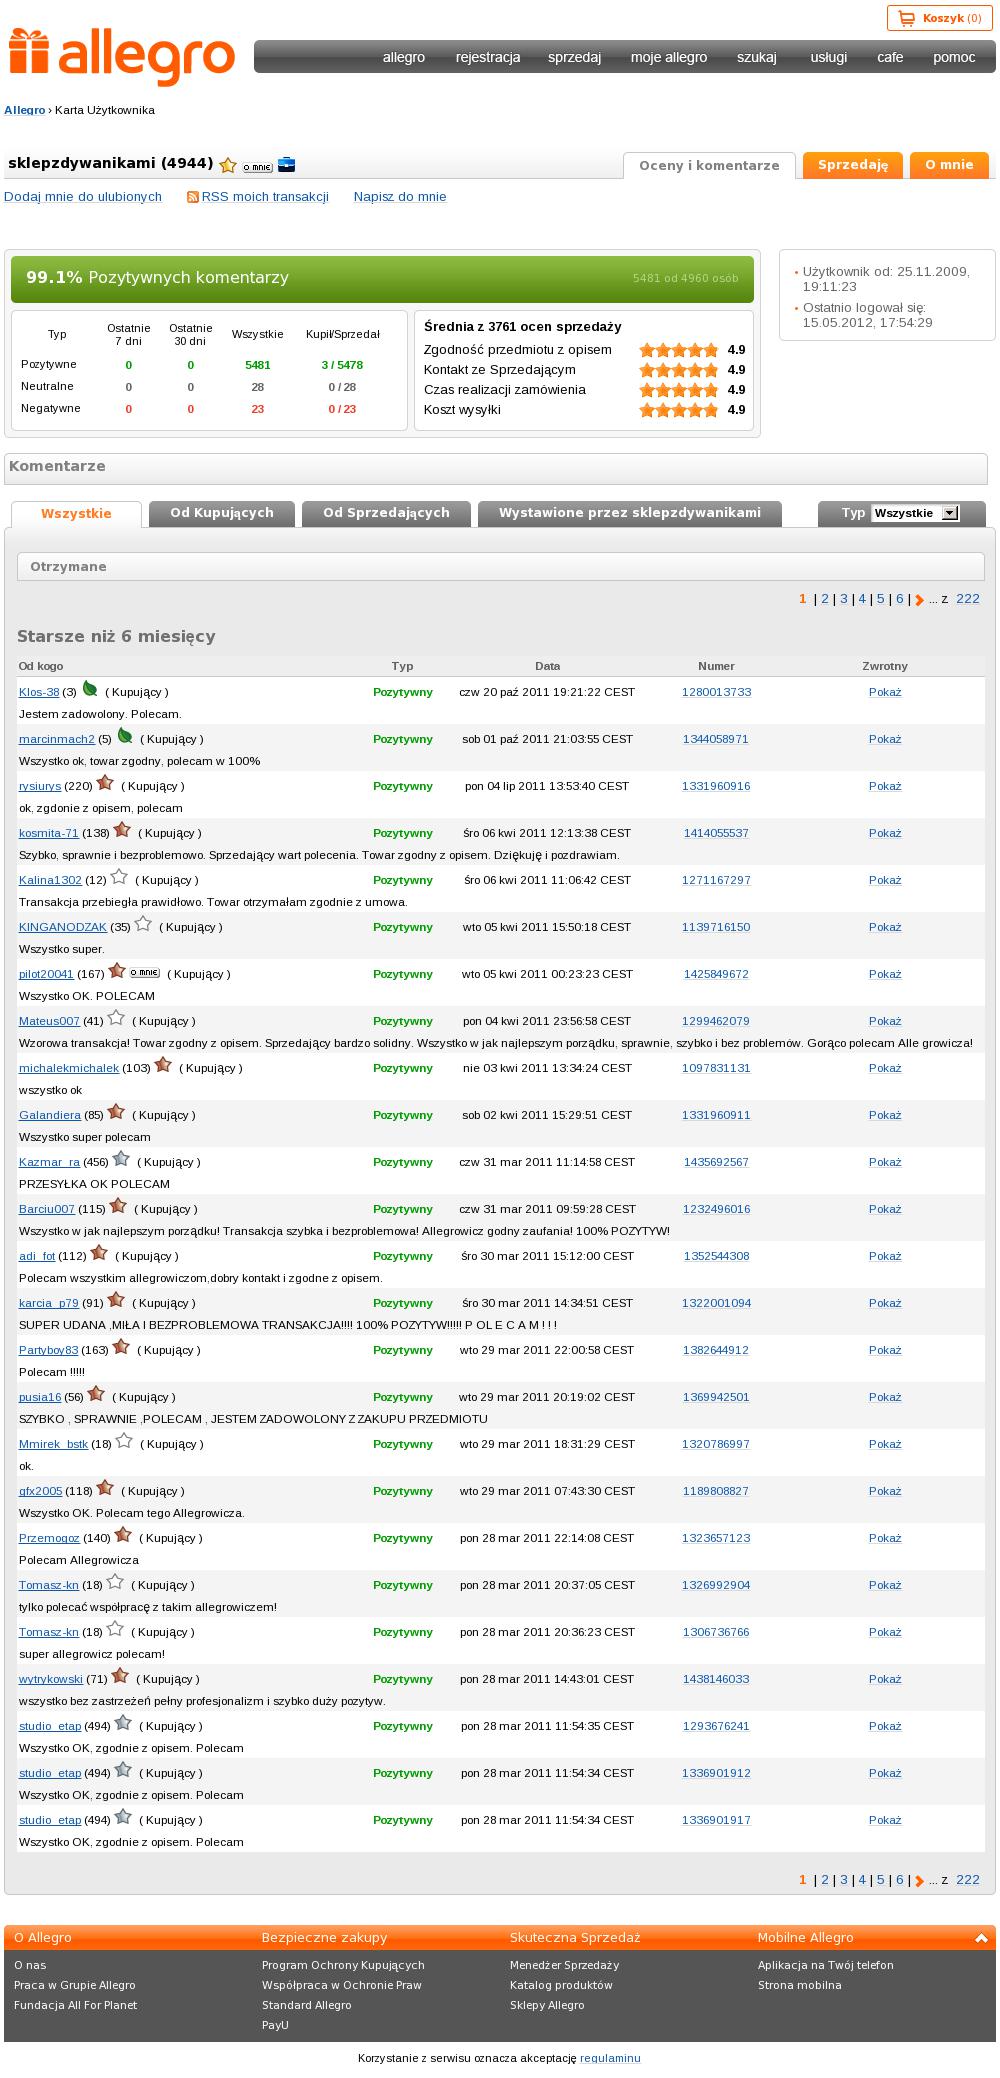This screenshot has height=2078, width=1000.
Task: Click the next-page arrow below the comments list
Action: (919, 1881)
